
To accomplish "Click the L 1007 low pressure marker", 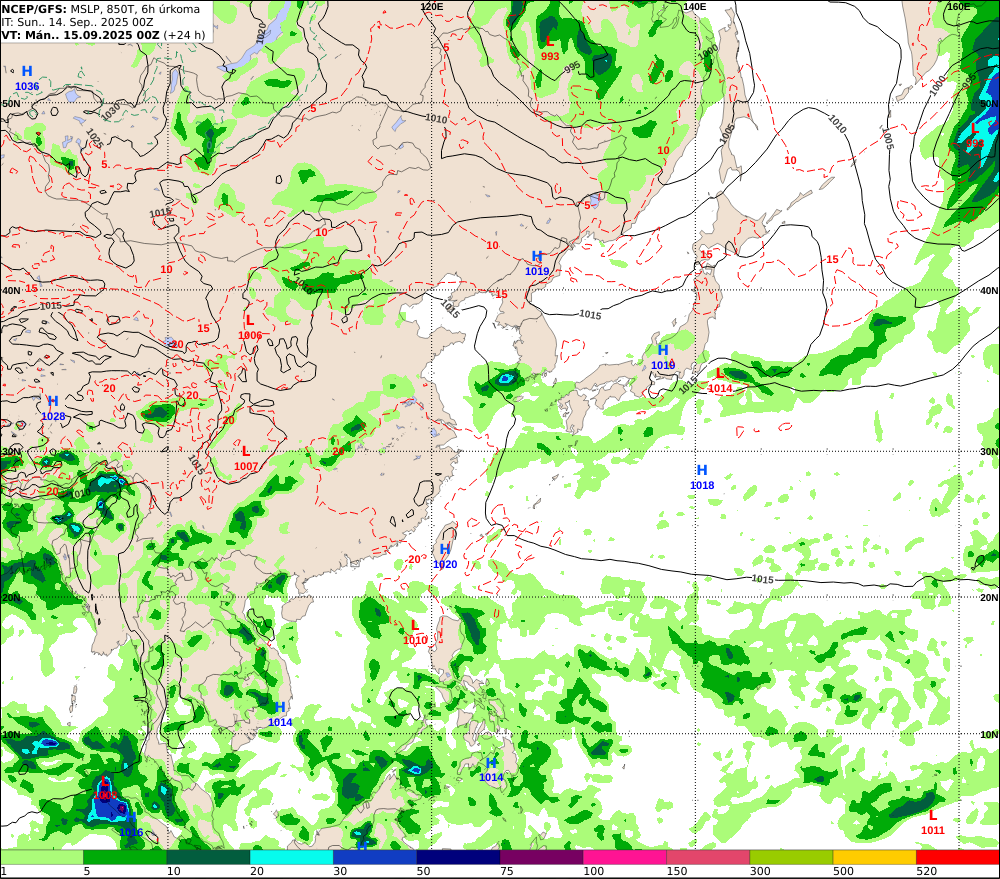I will tap(246, 459).
